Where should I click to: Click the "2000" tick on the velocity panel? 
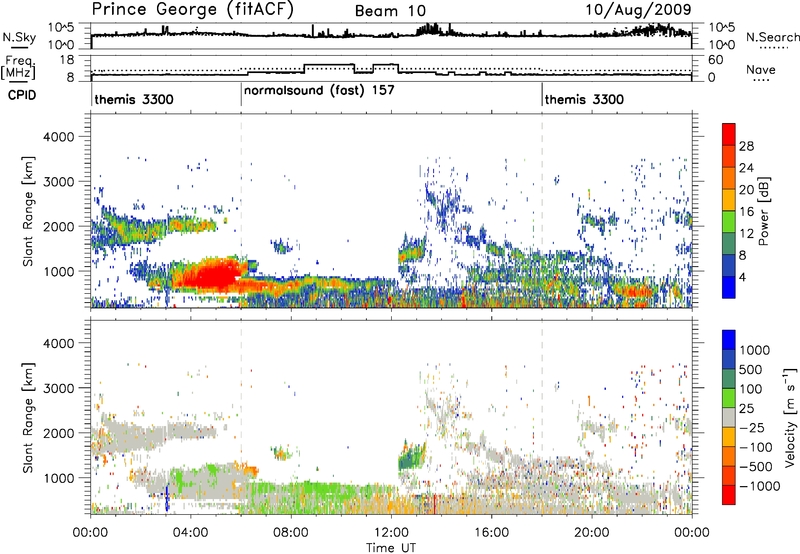59,433
